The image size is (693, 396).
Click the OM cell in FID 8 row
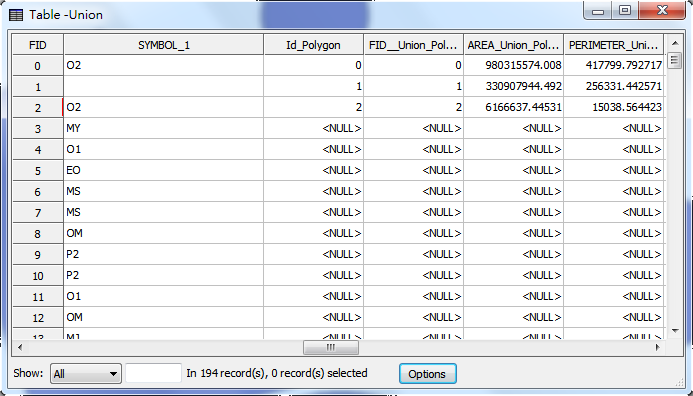164,233
